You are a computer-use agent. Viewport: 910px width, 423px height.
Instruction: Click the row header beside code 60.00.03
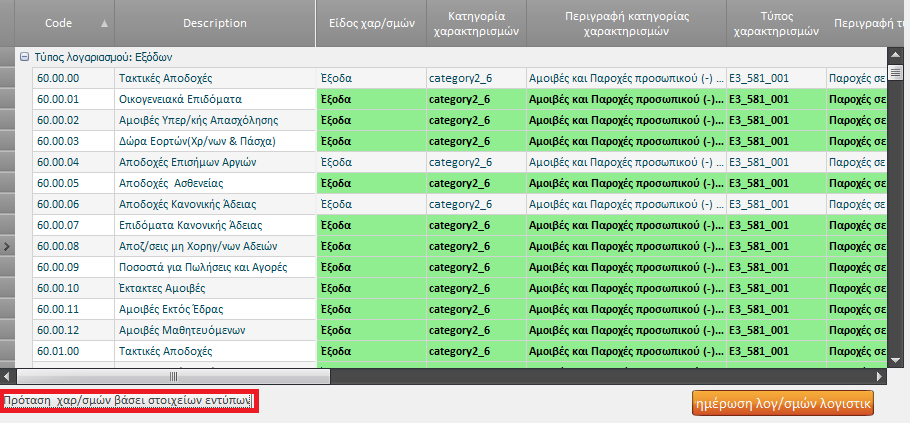click(x=7, y=141)
